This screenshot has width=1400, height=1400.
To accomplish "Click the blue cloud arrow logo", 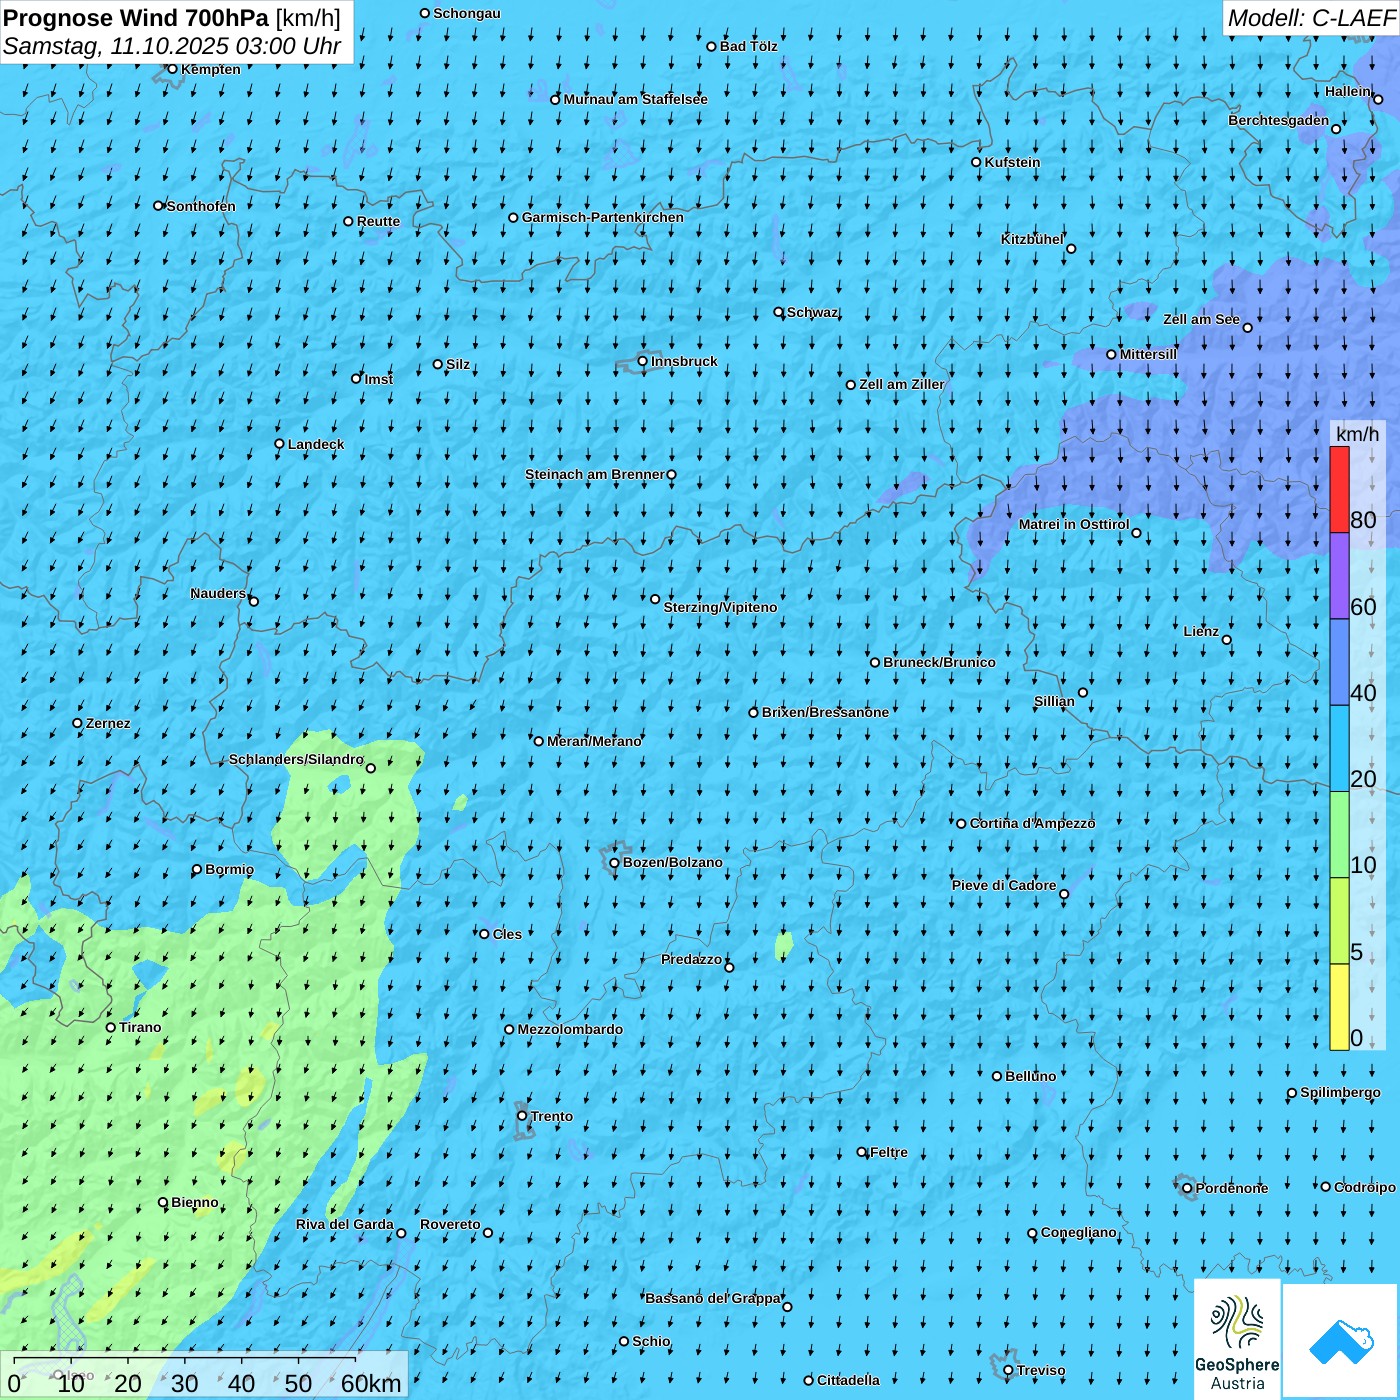I will click(x=1341, y=1341).
